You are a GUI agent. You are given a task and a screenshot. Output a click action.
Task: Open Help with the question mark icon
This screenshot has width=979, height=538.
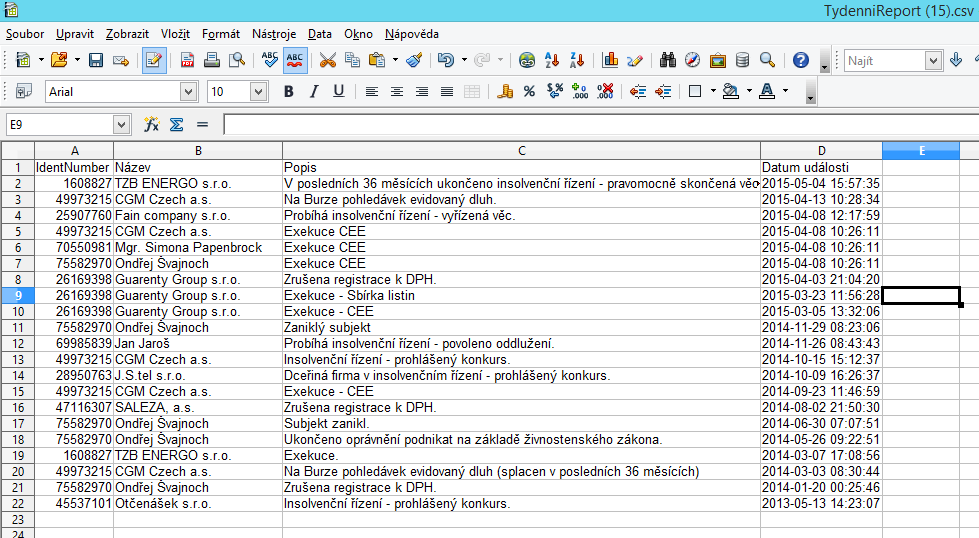(x=800, y=61)
